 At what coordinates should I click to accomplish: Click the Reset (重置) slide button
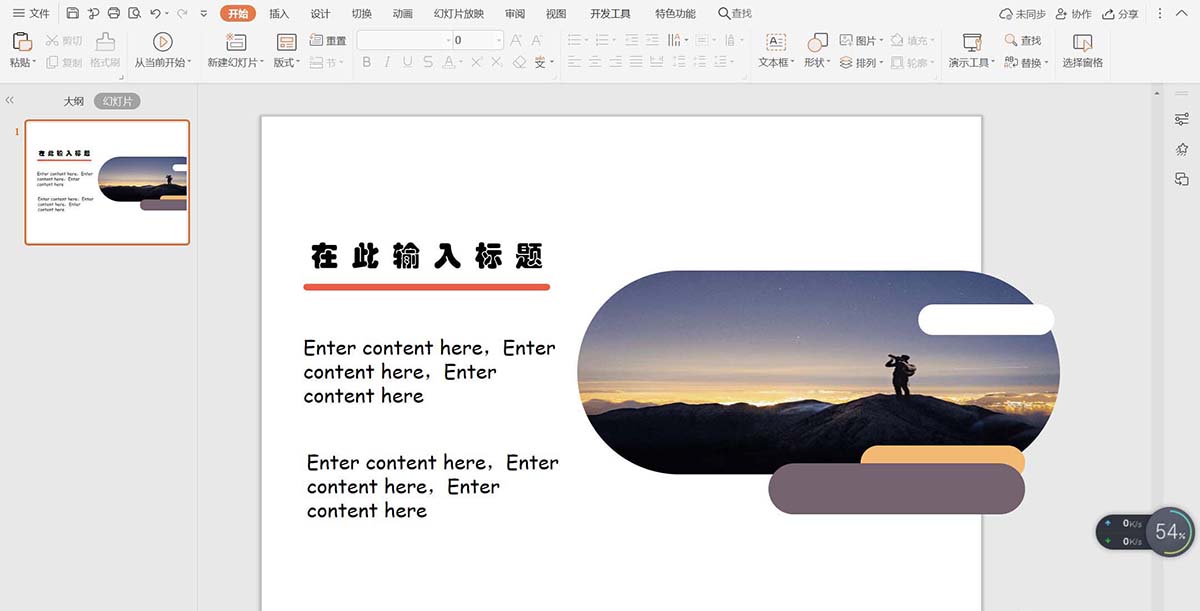click(328, 40)
